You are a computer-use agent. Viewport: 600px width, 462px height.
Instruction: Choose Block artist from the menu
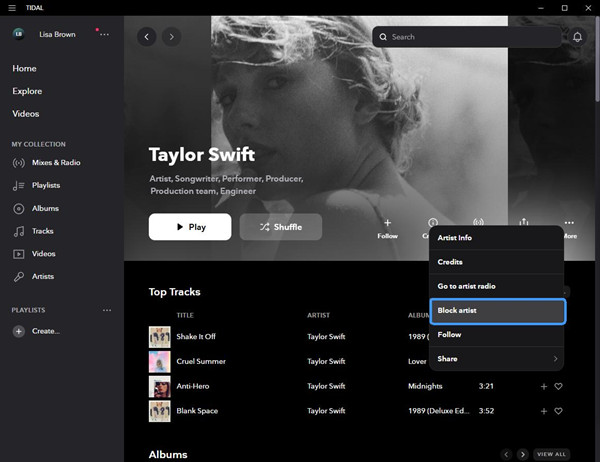(497, 311)
